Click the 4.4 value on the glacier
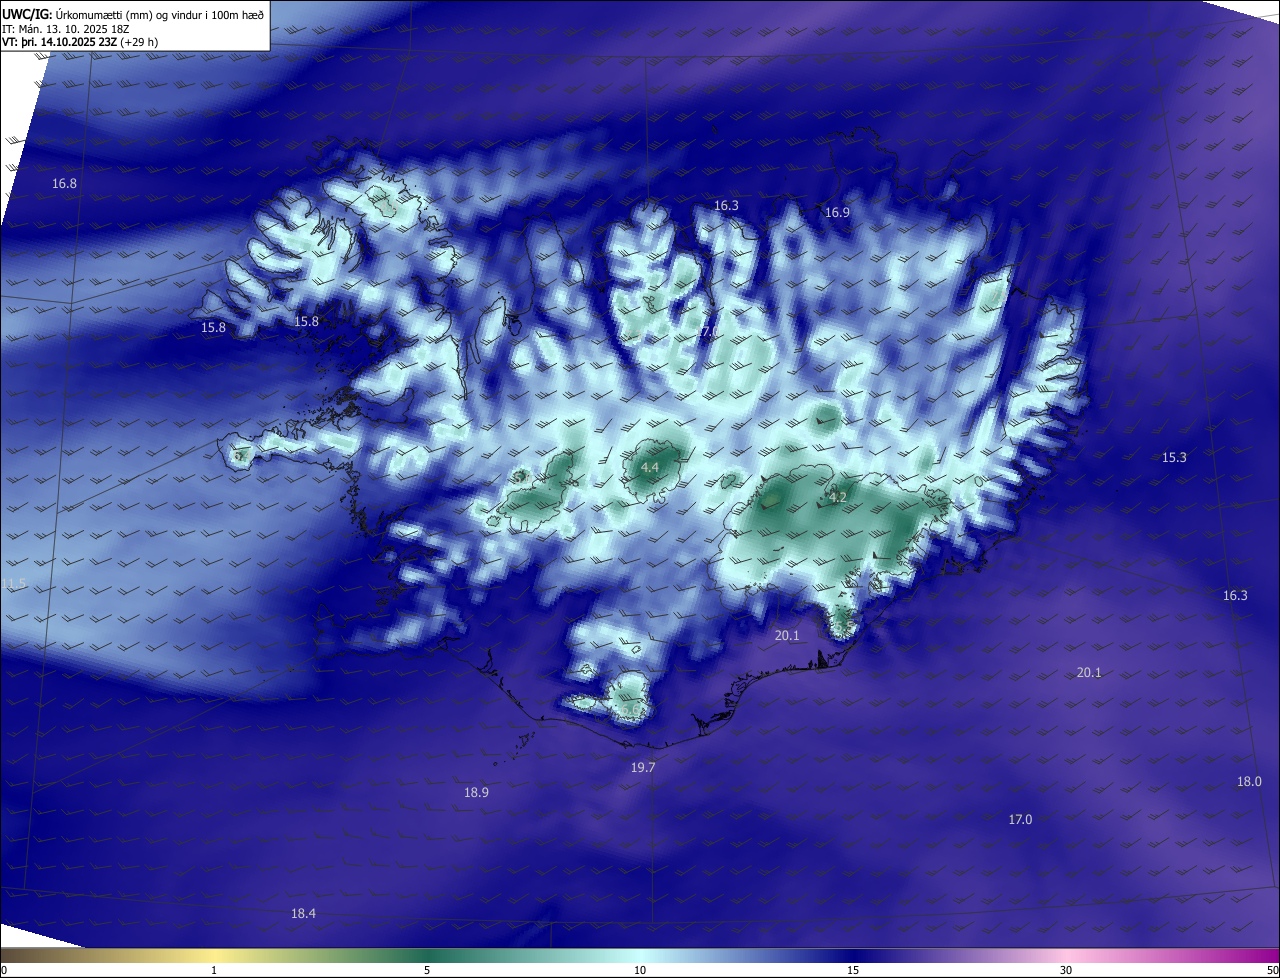Image resolution: width=1280 pixels, height=978 pixels. click(x=650, y=468)
